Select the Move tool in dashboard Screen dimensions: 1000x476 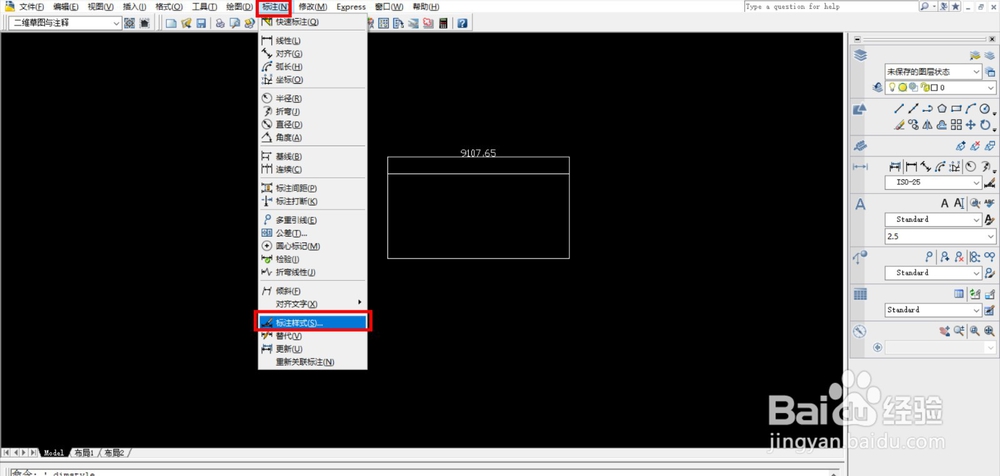click(970, 125)
